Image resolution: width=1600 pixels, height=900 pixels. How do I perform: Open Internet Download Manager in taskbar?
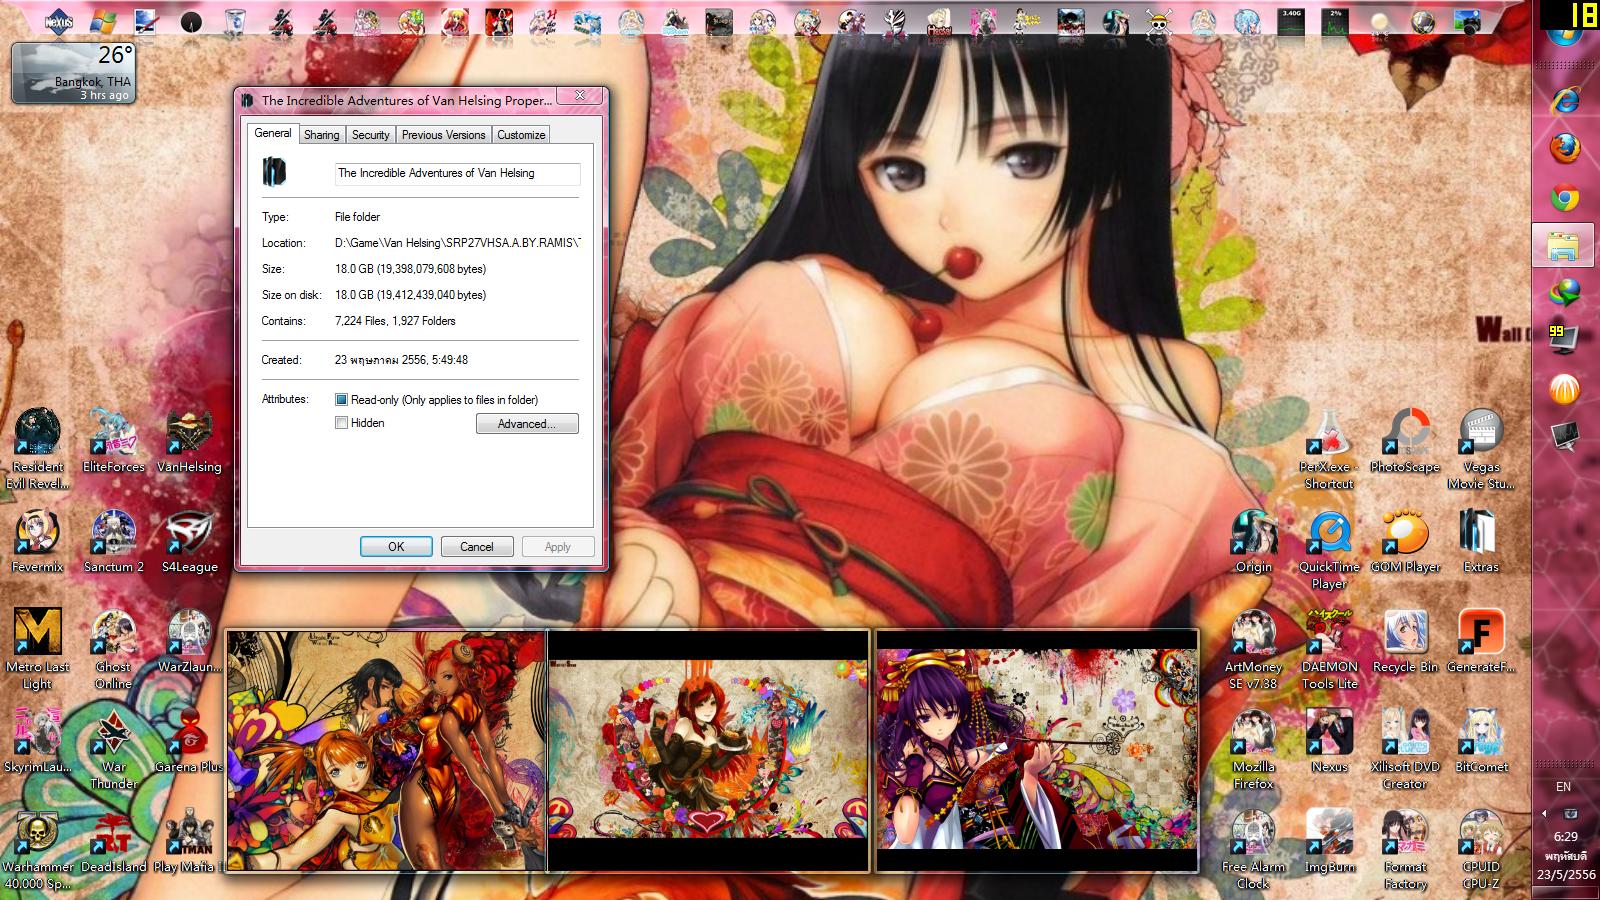click(x=1565, y=293)
